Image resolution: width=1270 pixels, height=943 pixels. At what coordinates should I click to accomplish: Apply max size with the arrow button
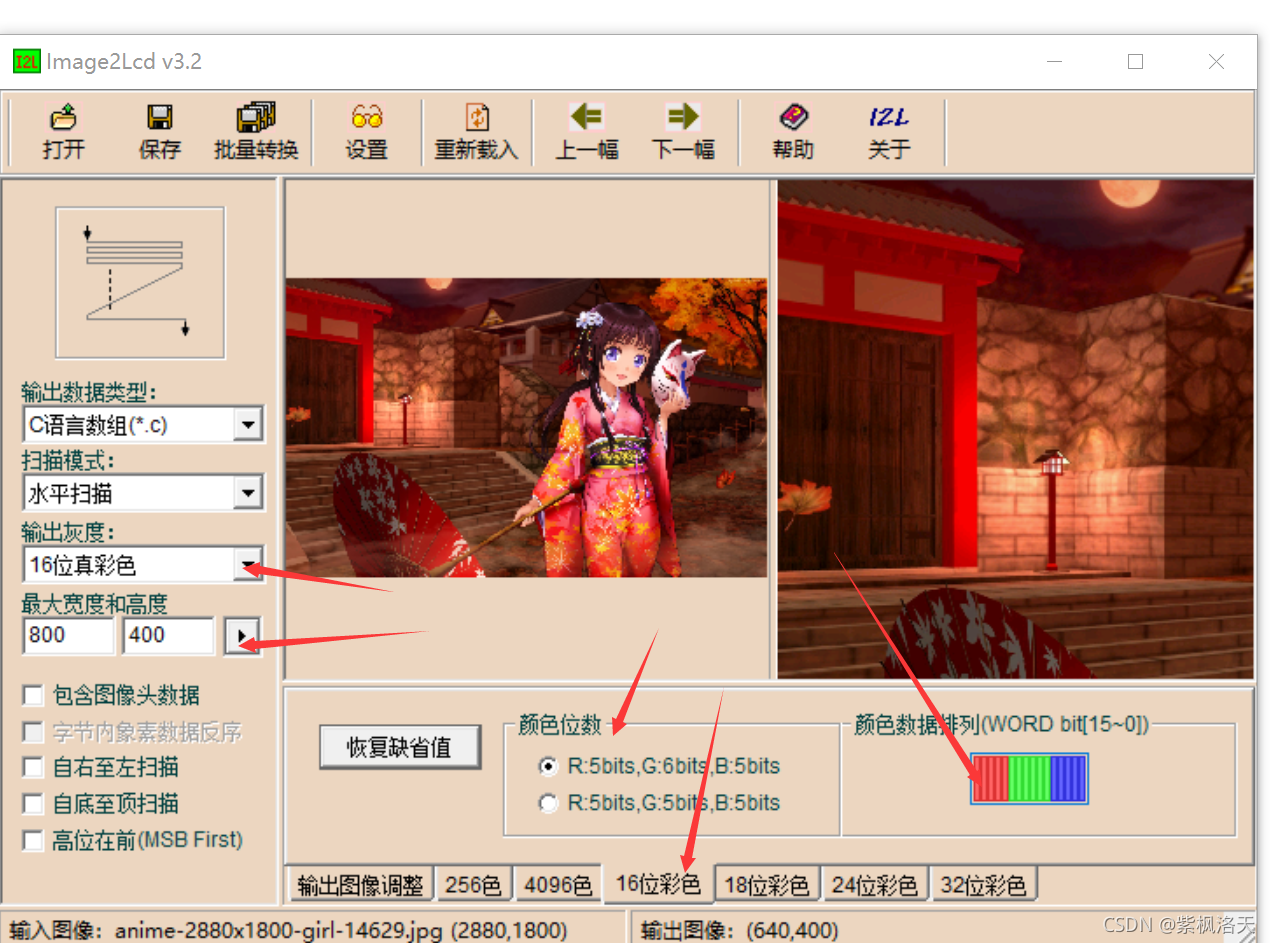240,636
